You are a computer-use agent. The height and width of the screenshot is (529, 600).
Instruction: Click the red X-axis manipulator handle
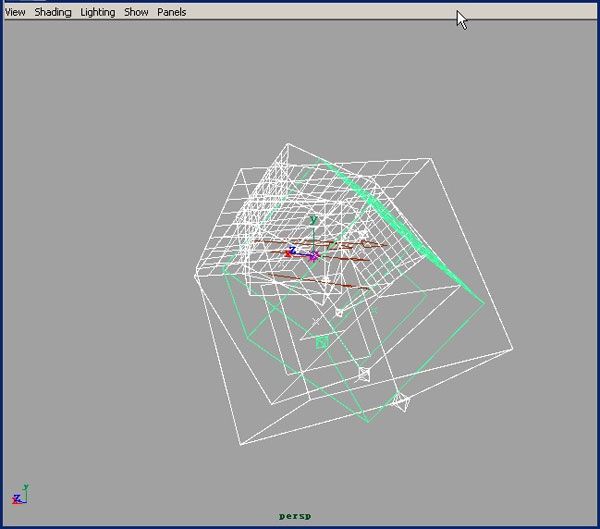tap(288, 254)
